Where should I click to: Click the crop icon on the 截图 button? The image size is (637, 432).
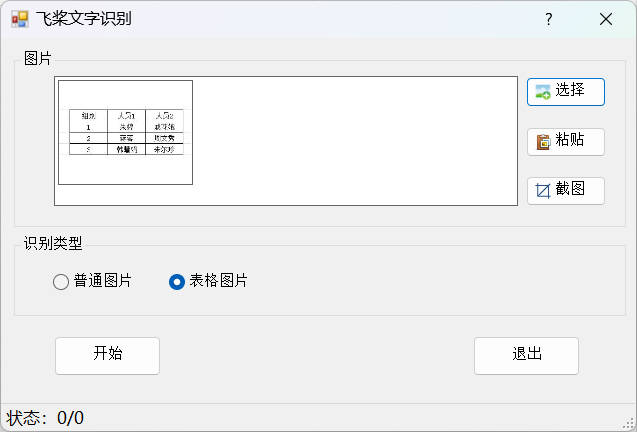click(x=543, y=190)
